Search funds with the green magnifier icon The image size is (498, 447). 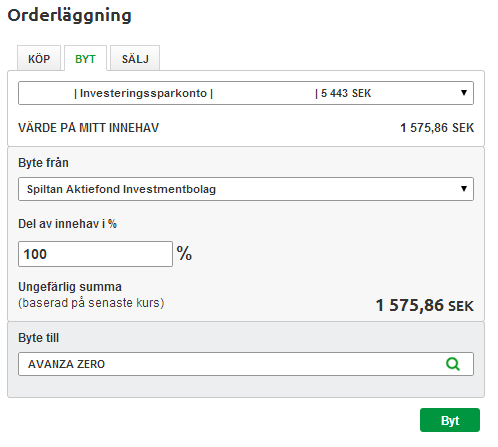[x=453, y=364]
